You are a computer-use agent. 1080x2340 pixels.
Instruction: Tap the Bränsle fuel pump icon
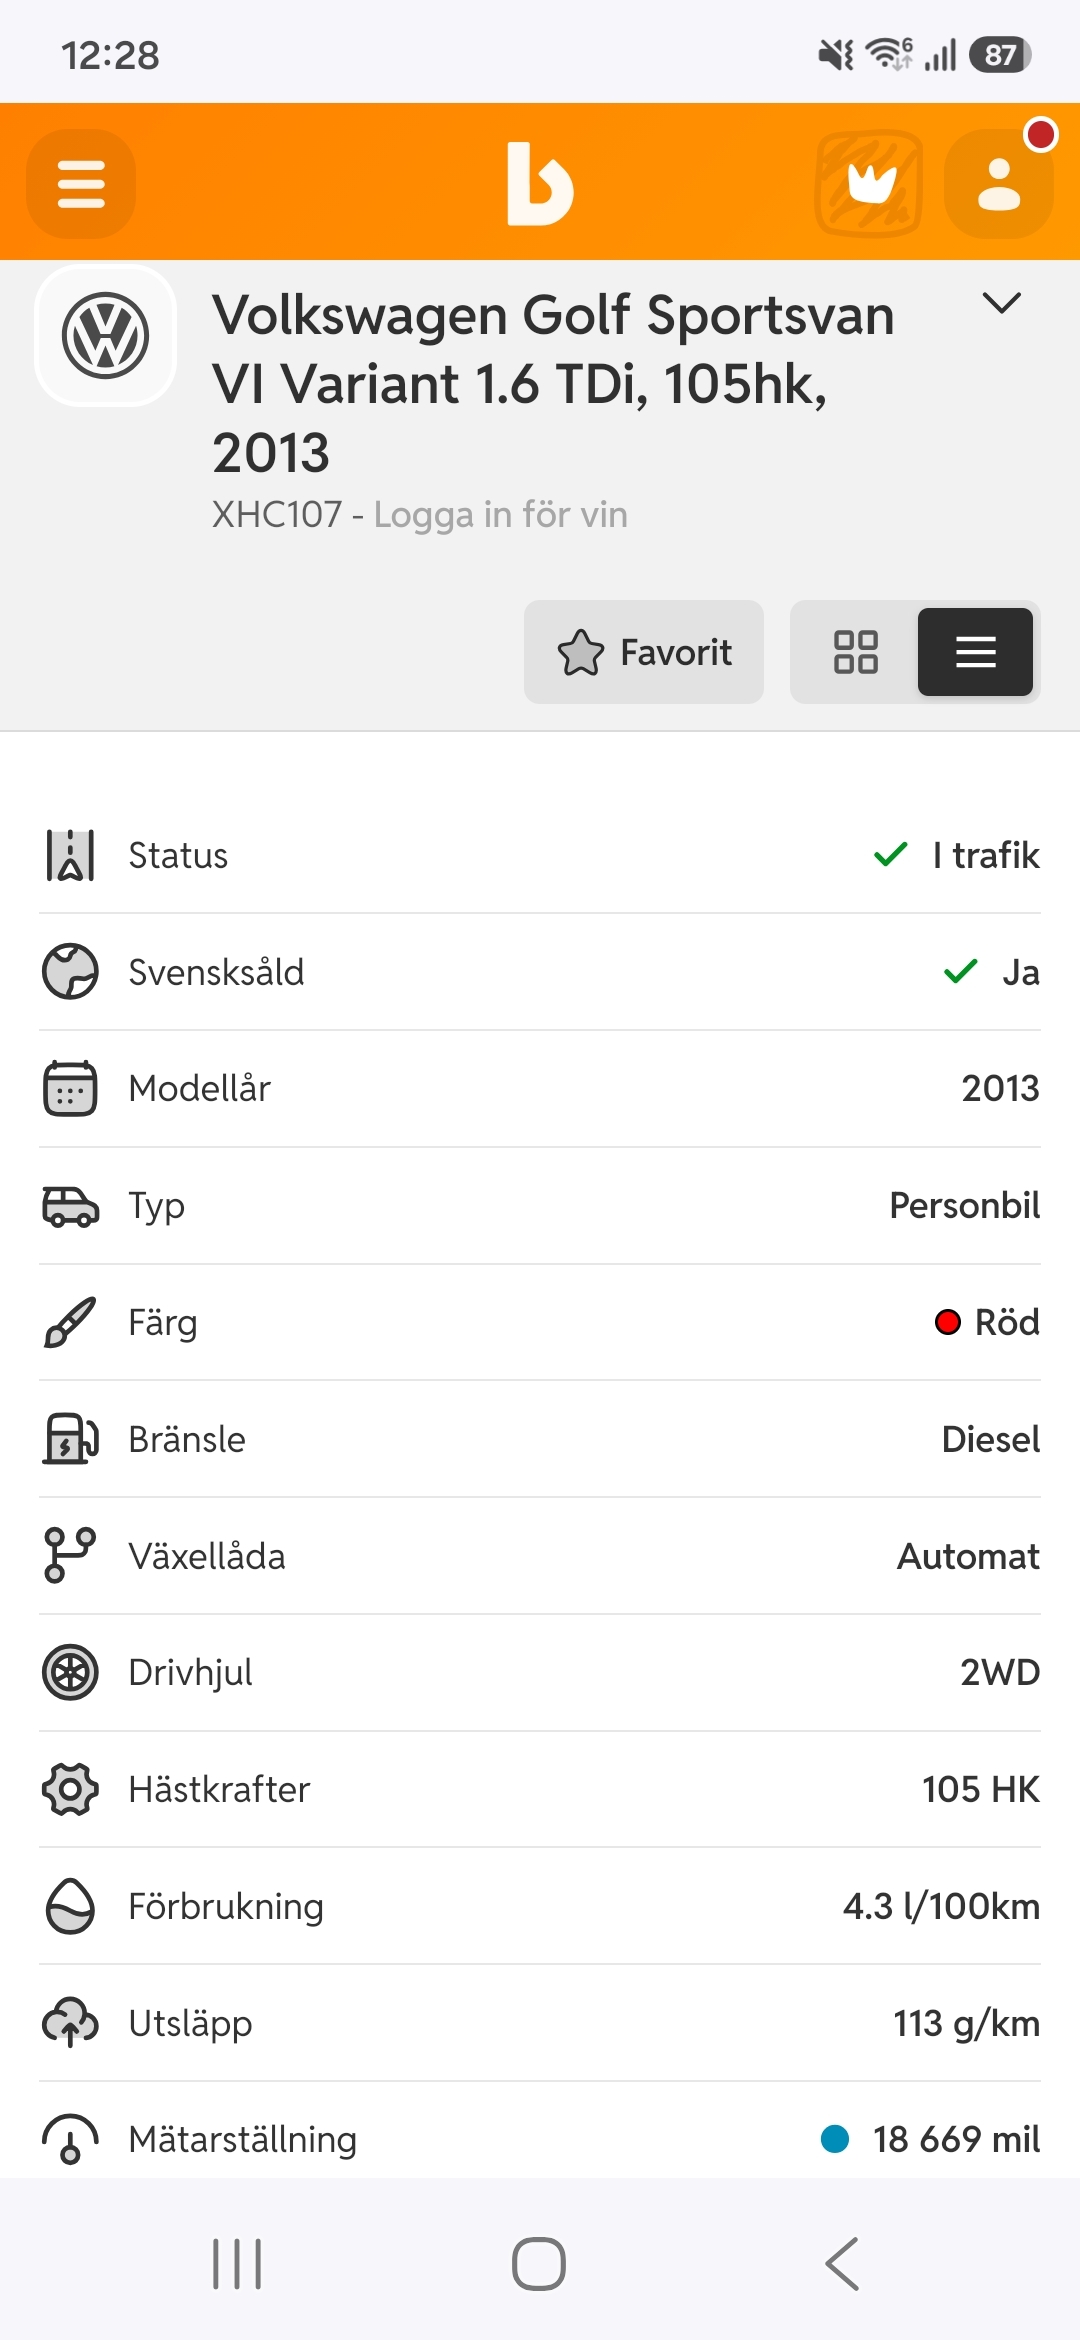pos(70,1439)
